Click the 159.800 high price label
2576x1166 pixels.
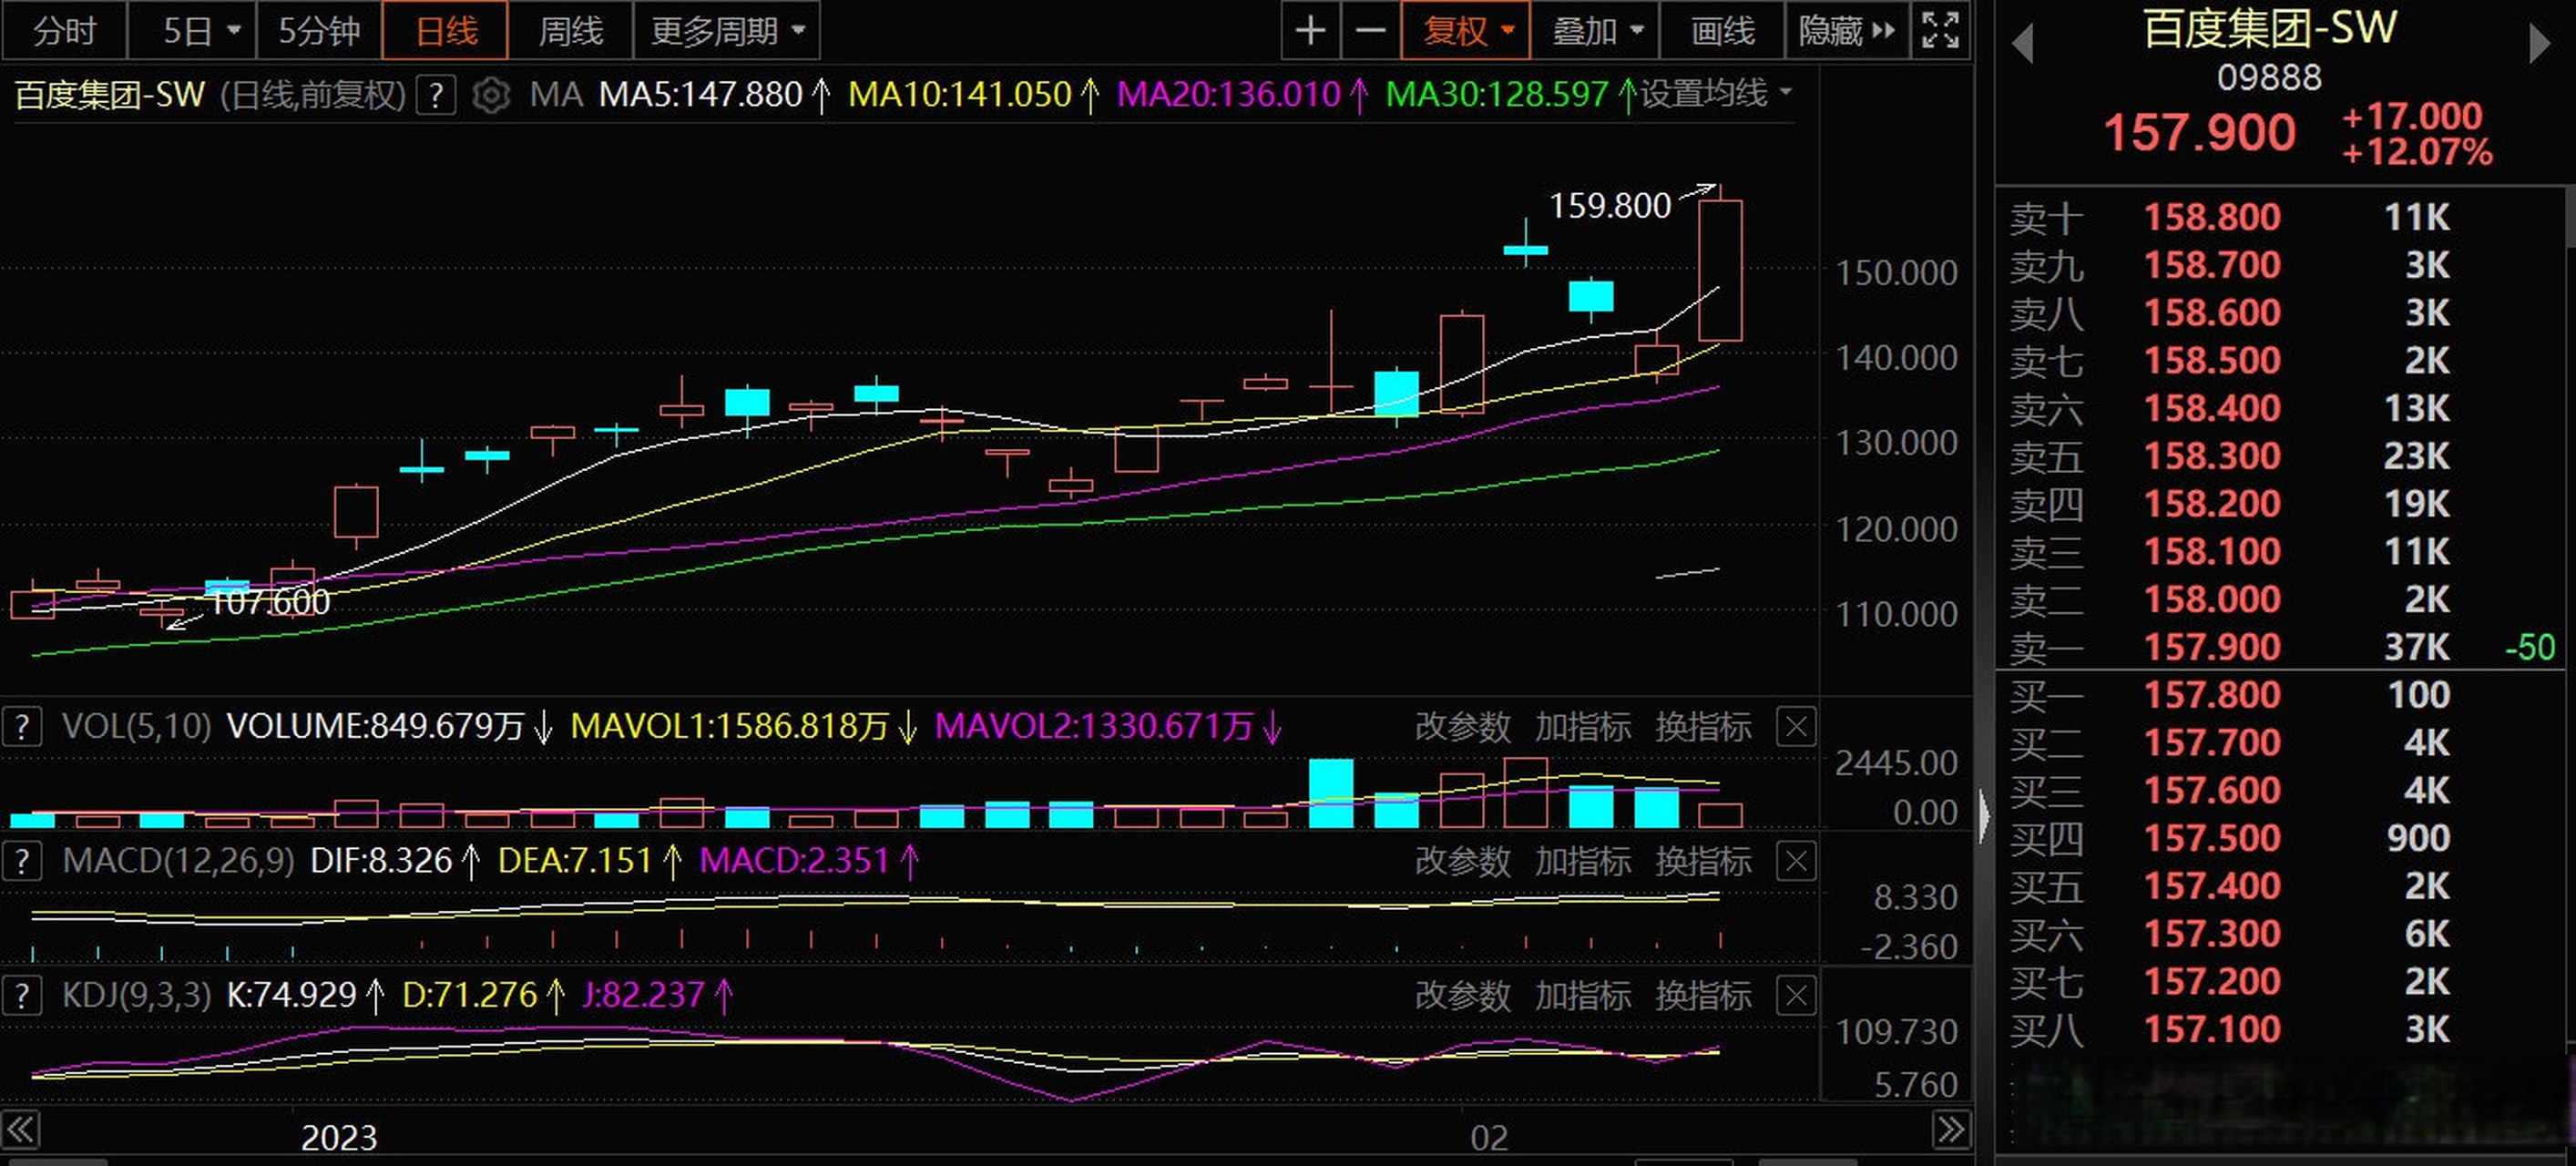click(1610, 206)
